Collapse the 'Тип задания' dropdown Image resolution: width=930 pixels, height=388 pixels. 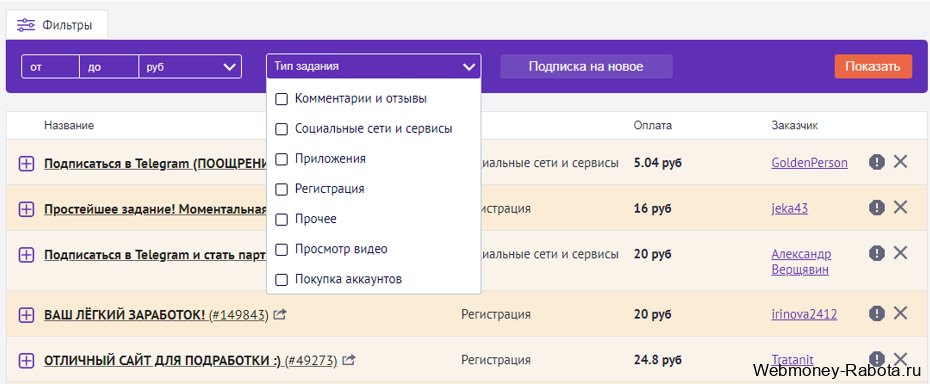[x=374, y=66]
